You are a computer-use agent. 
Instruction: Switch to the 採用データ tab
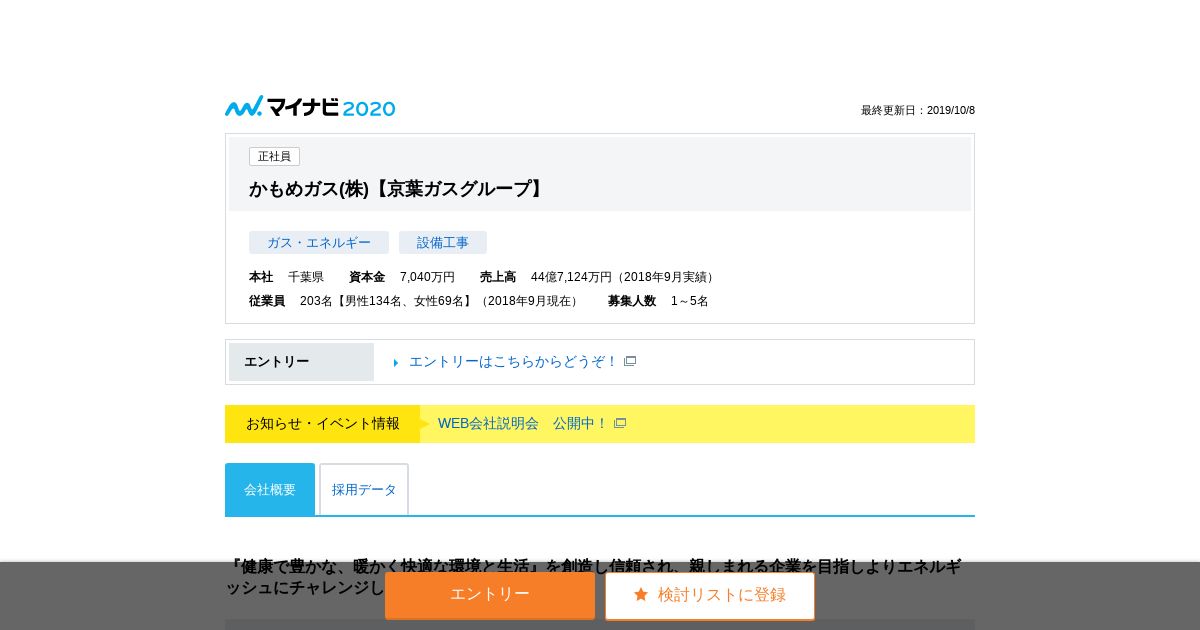[364, 489]
